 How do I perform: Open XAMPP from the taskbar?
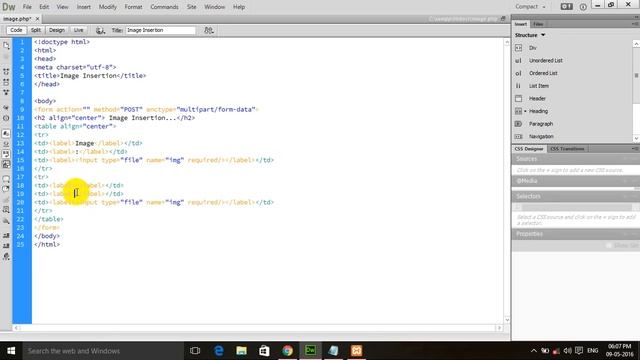(356, 351)
